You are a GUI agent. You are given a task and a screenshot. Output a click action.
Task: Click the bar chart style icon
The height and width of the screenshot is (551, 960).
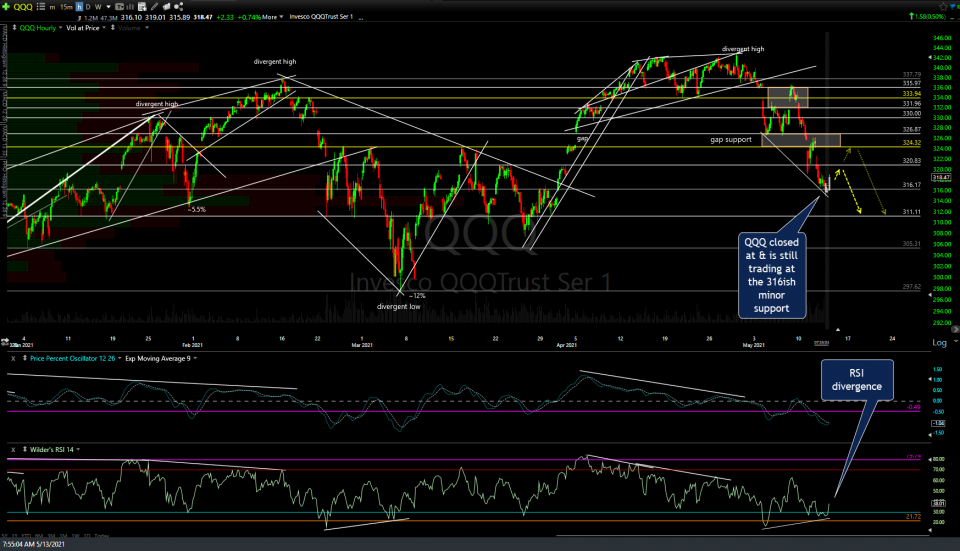tap(130, 7)
